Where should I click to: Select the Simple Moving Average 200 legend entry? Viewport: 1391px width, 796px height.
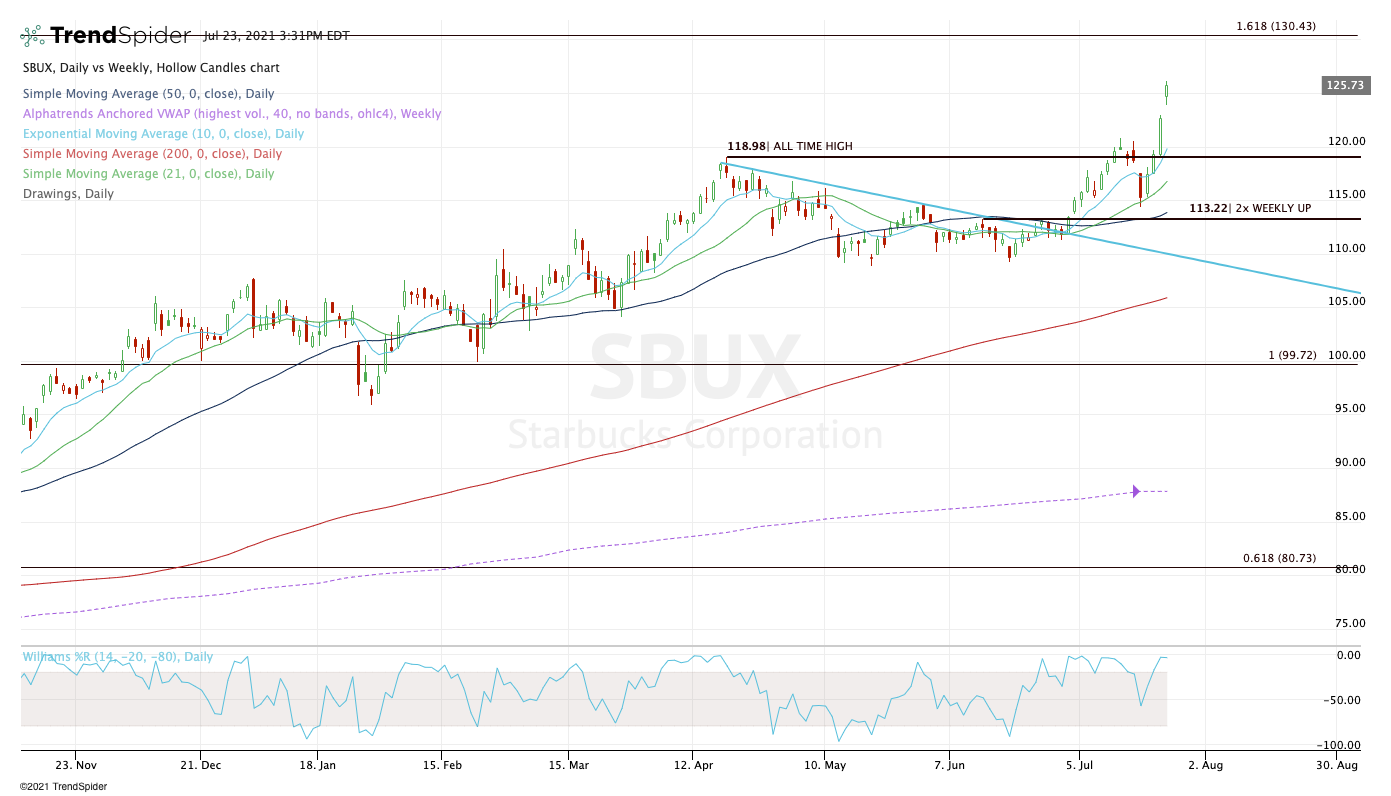click(152, 154)
